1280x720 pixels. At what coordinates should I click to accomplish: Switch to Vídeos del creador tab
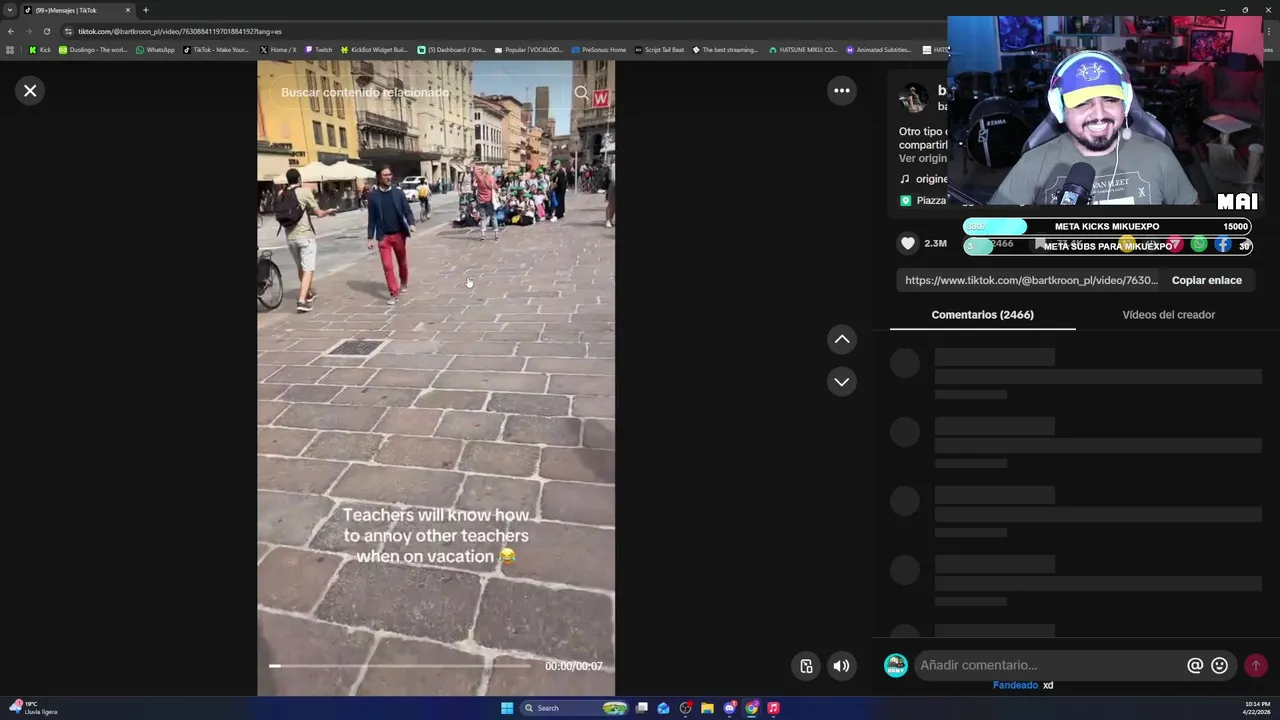(1168, 315)
